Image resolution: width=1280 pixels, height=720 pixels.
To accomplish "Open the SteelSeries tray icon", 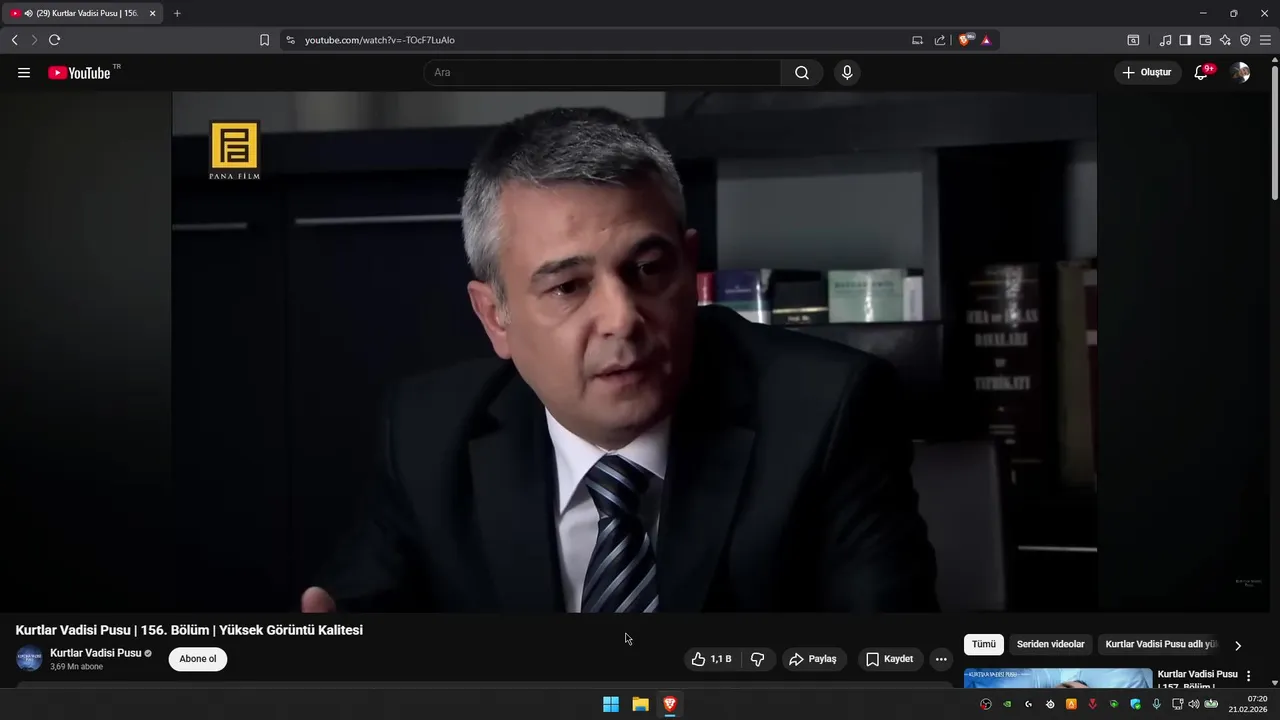I will click(x=1050, y=704).
